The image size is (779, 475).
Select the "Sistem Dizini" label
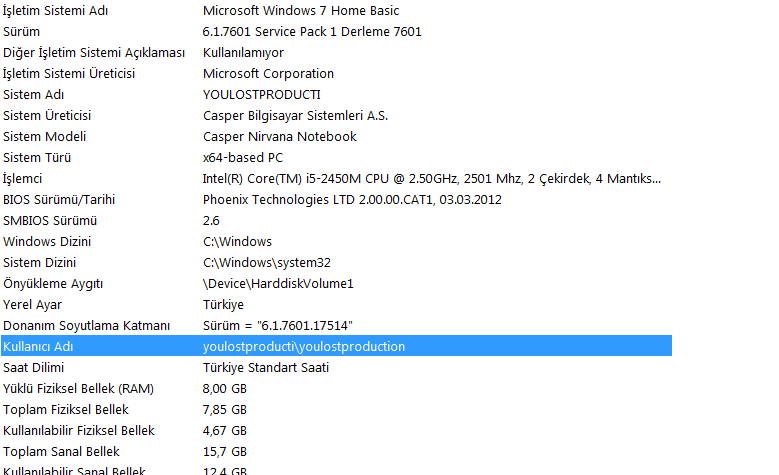[40, 262]
